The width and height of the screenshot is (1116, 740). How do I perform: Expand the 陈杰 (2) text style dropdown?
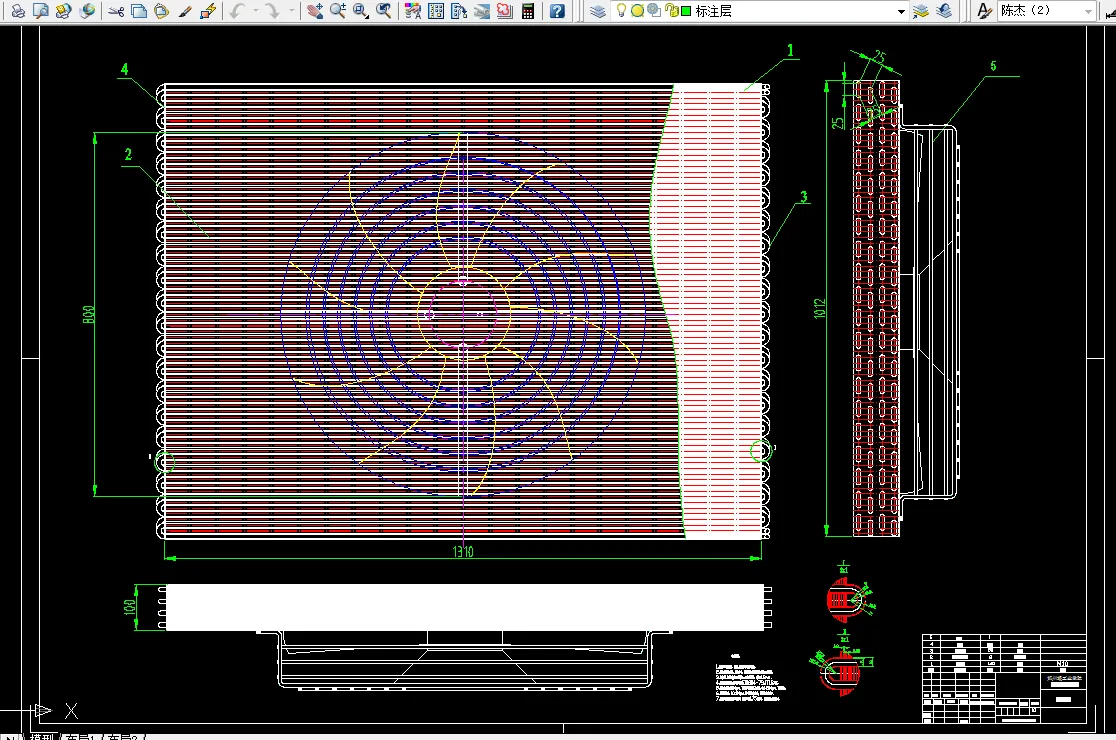click(x=1088, y=11)
